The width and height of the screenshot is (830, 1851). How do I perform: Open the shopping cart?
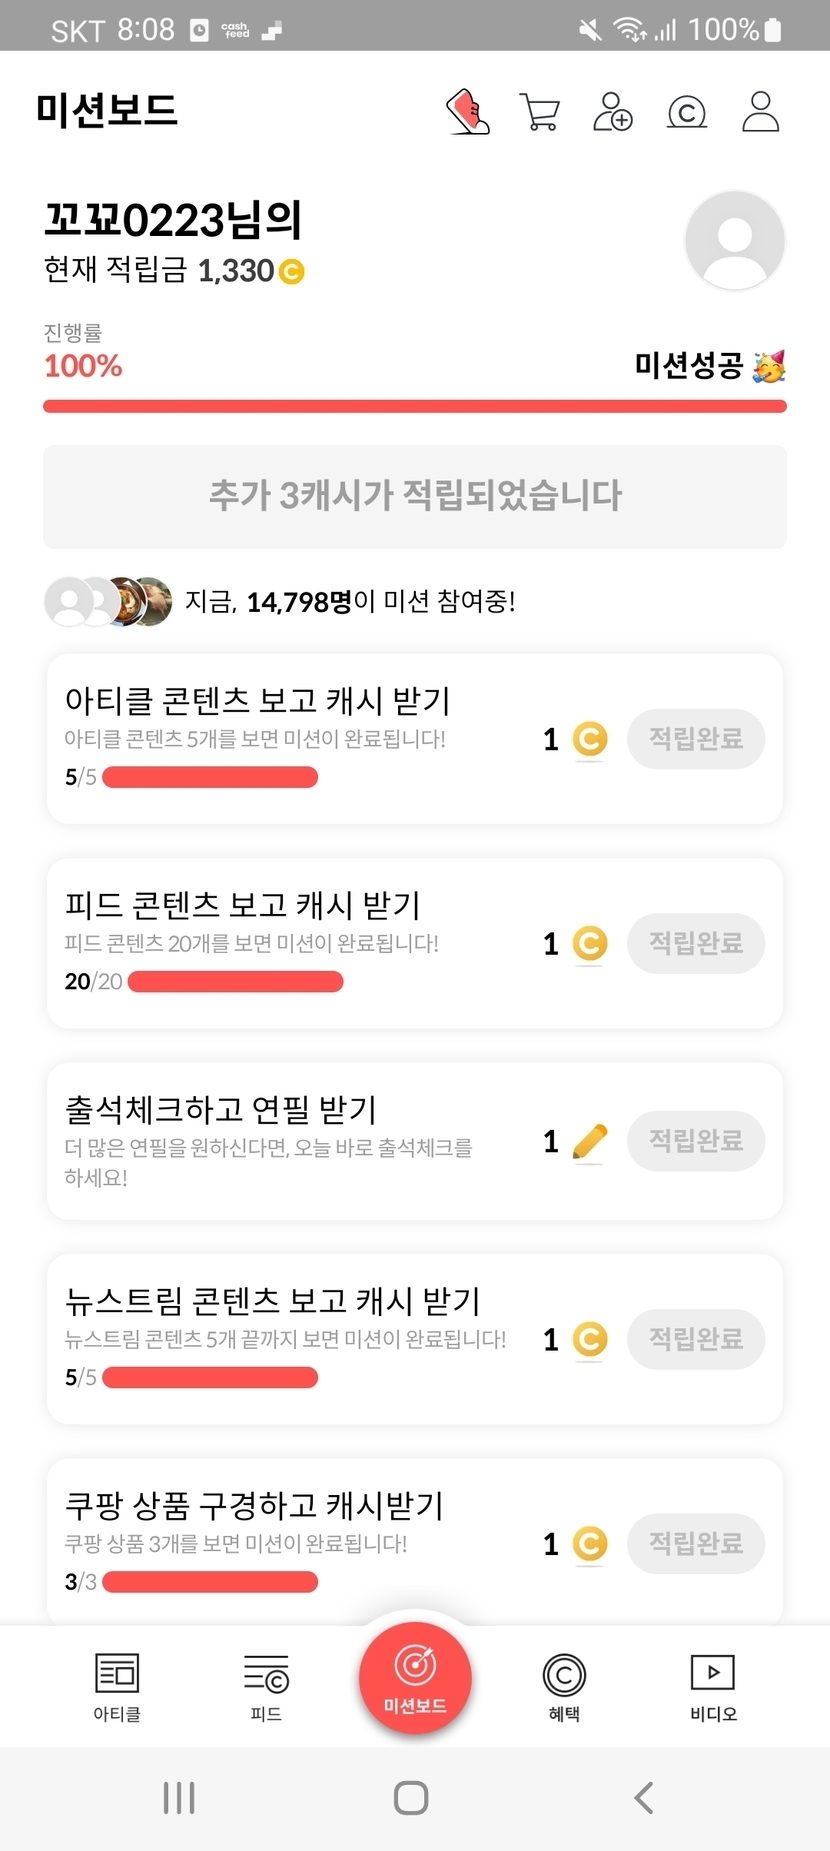(540, 112)
